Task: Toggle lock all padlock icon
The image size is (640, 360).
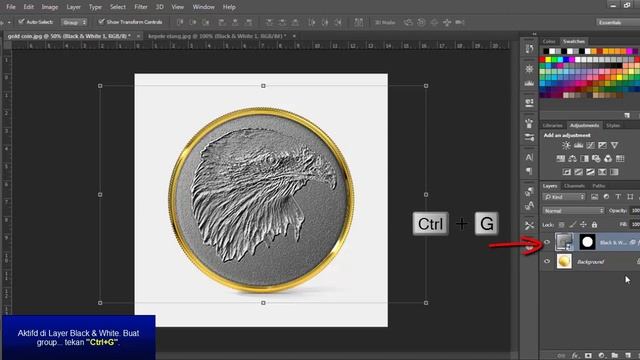Action: tap(594, 225)
